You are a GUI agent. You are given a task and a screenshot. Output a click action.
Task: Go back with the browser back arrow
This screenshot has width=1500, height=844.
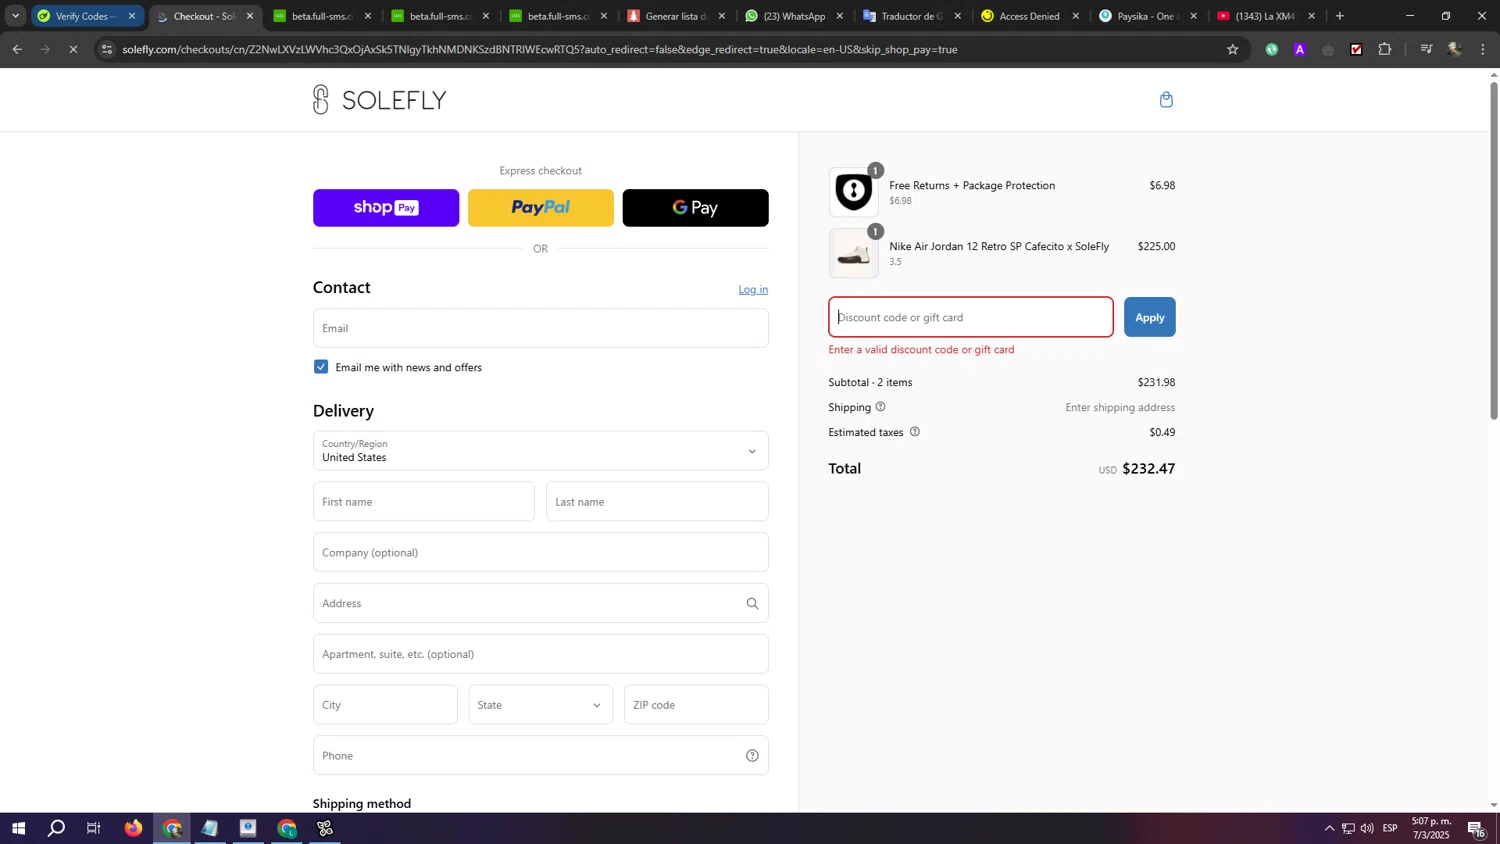pos(17,49)
